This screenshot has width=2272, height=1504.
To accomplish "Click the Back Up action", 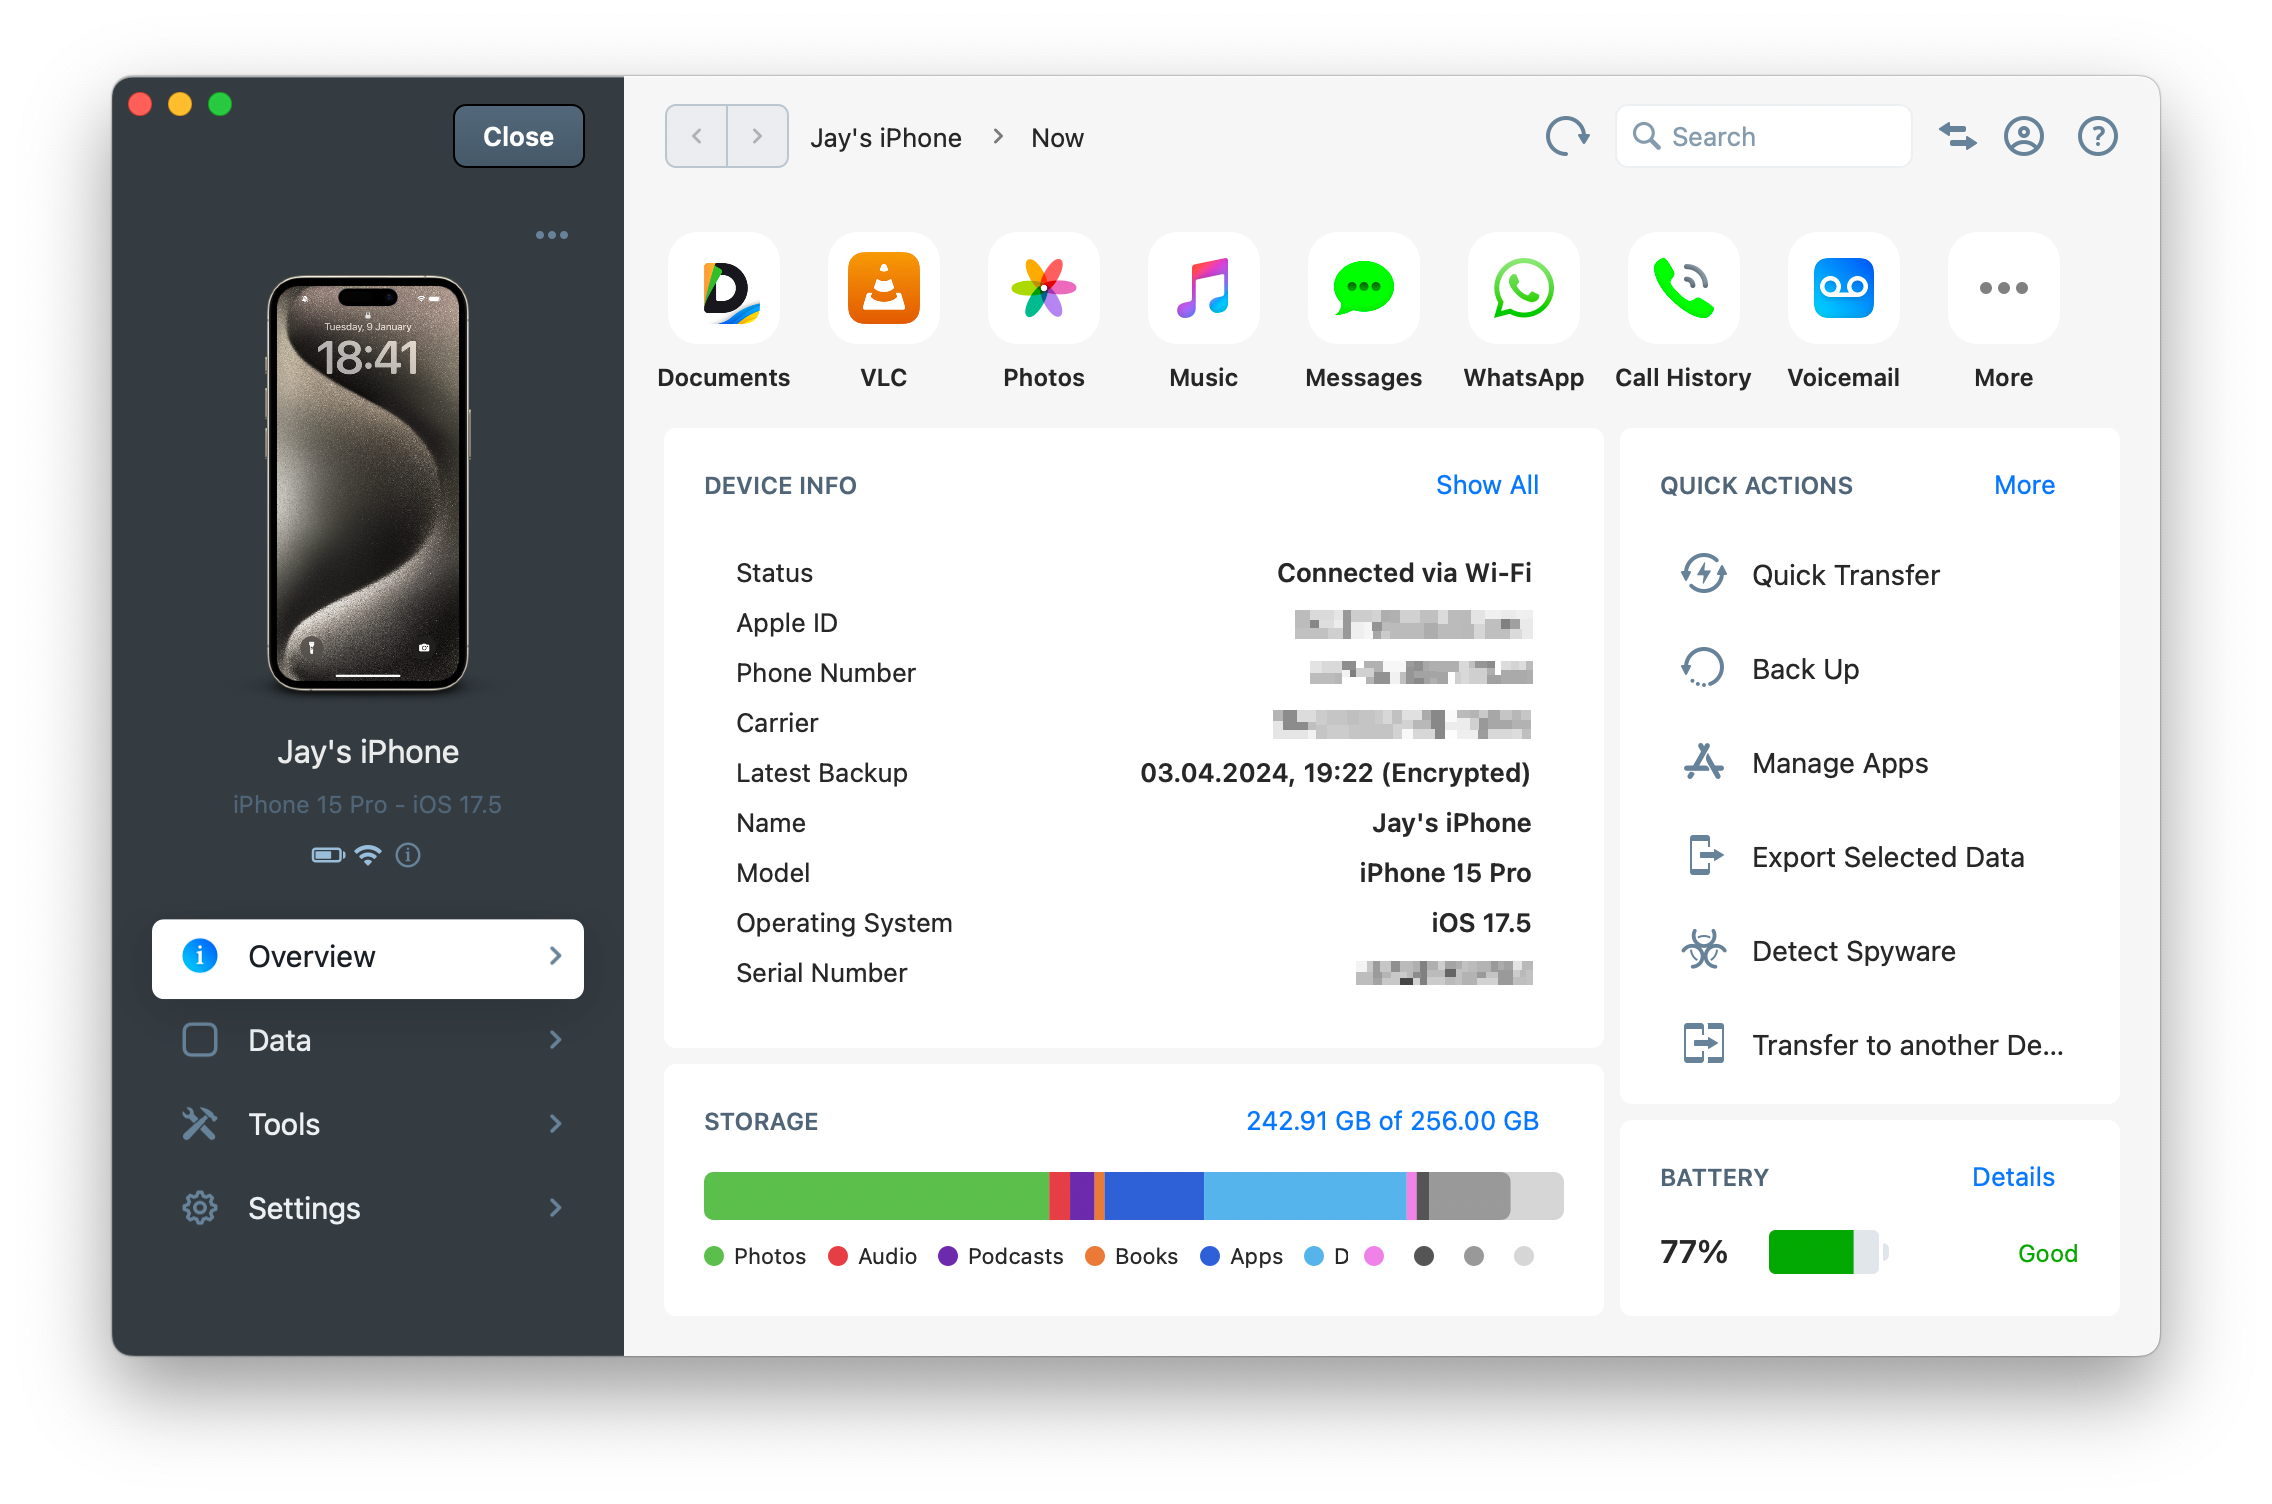I will pyautogui.click(x=1770, y=669).
